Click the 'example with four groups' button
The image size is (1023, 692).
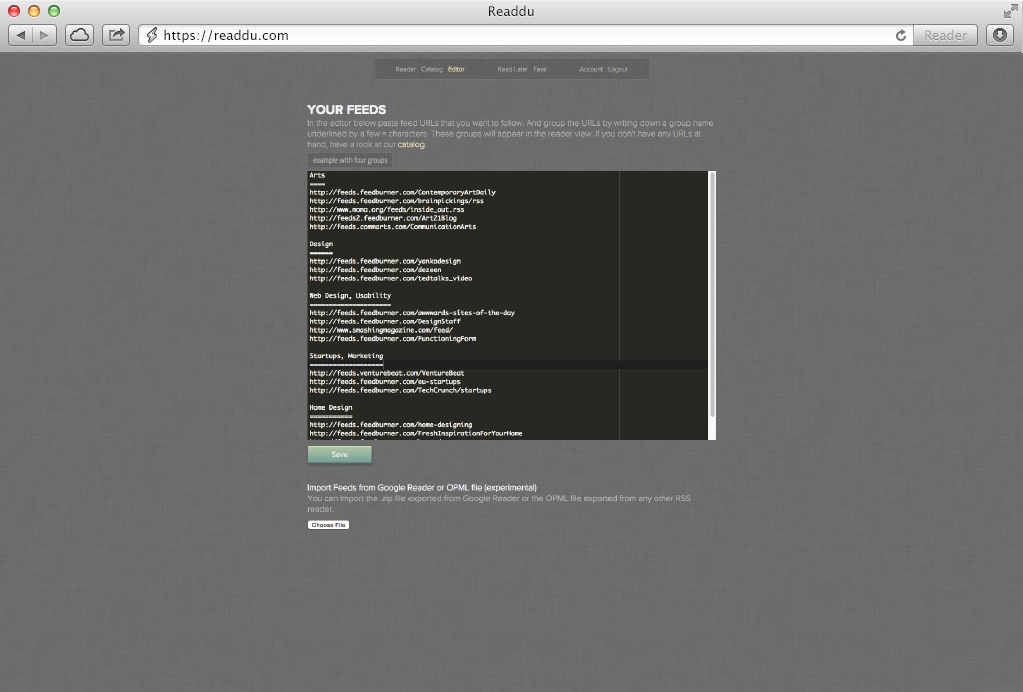point(350,160)
